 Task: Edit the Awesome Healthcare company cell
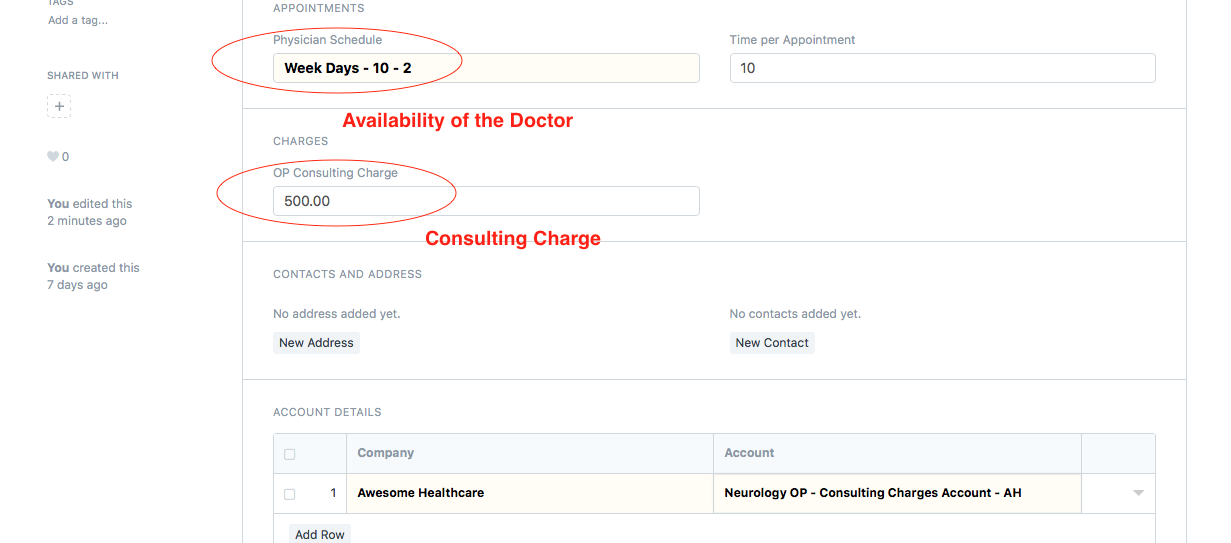(530, 493)
